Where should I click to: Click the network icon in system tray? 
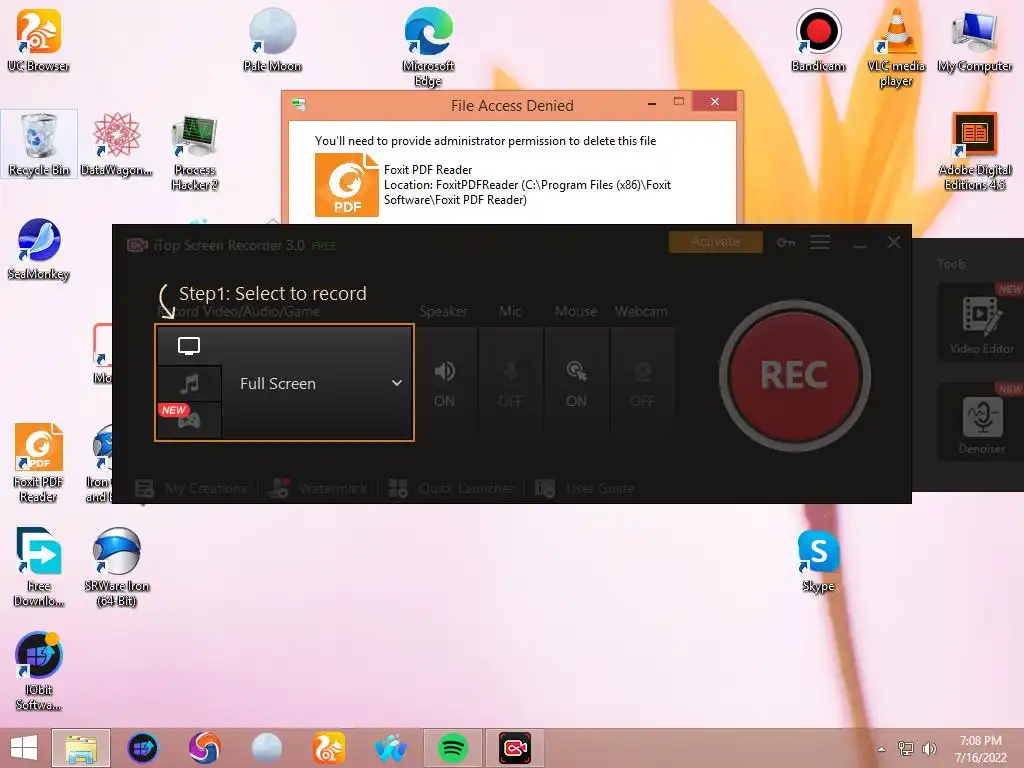pos(906,748)
